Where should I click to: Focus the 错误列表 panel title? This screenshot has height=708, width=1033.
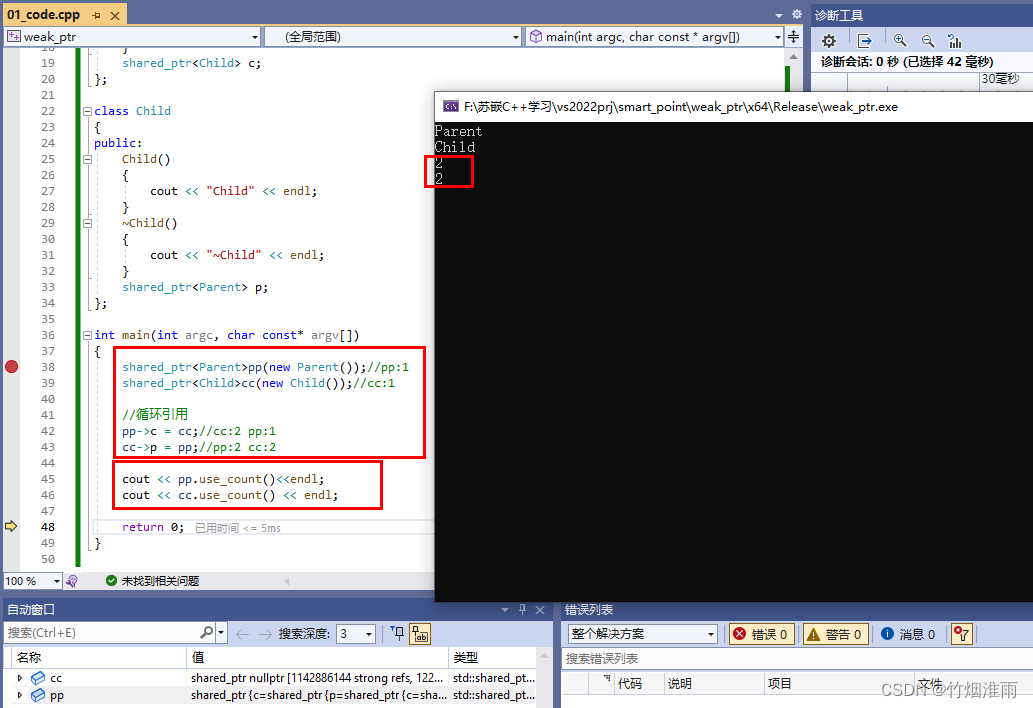coord(589,610)
